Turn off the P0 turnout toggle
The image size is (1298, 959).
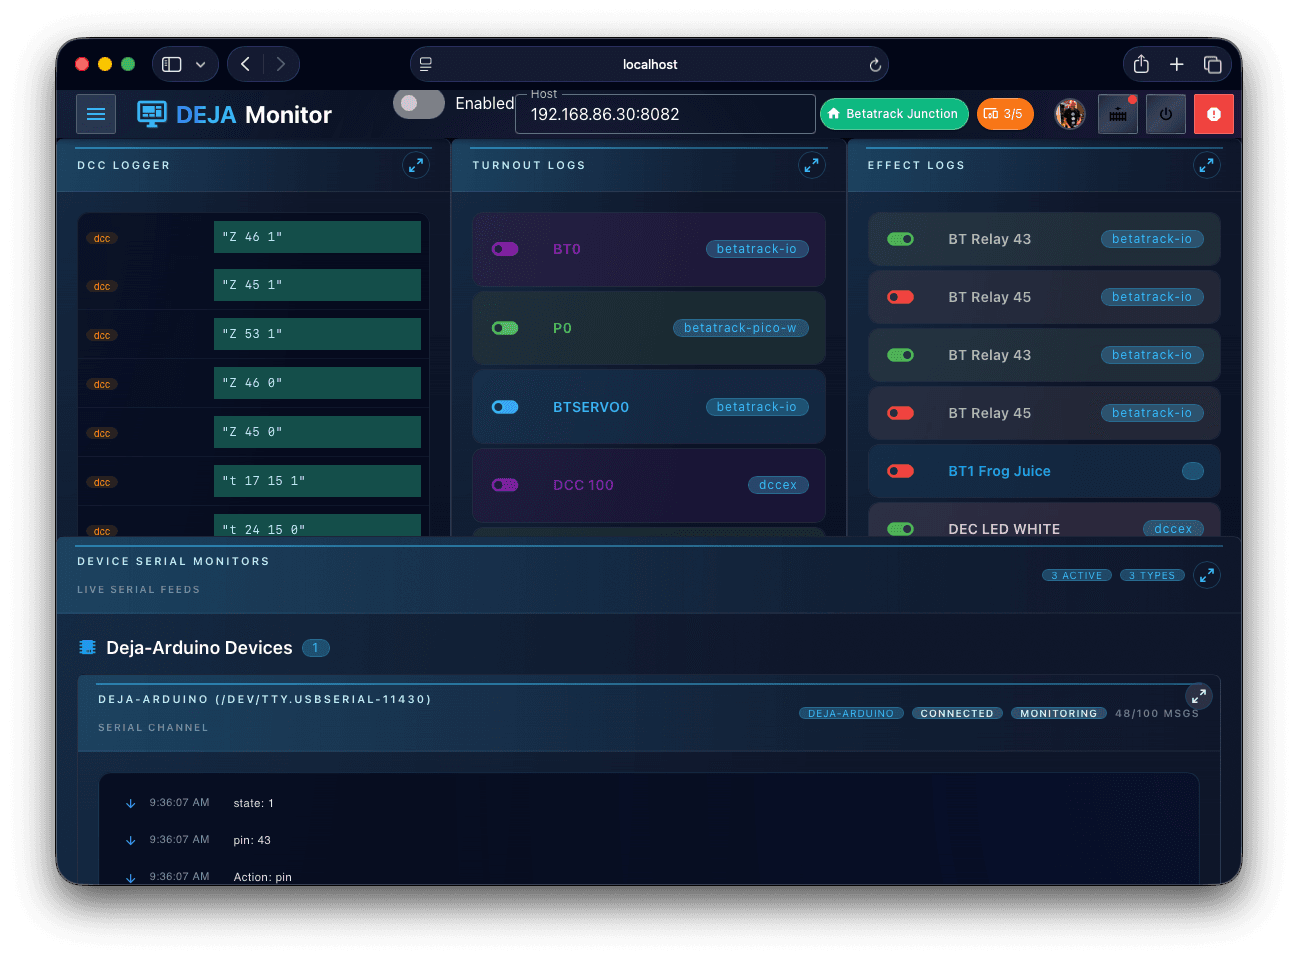505,327
